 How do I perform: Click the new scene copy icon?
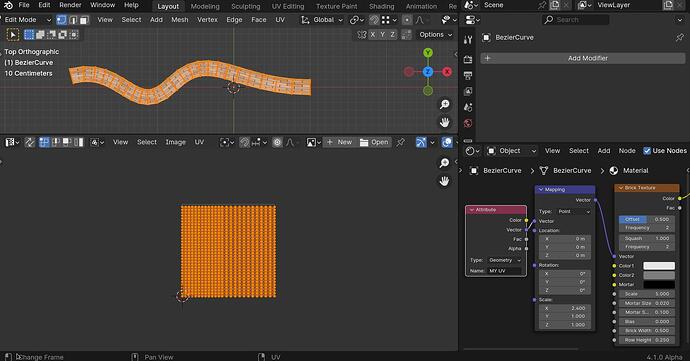click(555, 5)
